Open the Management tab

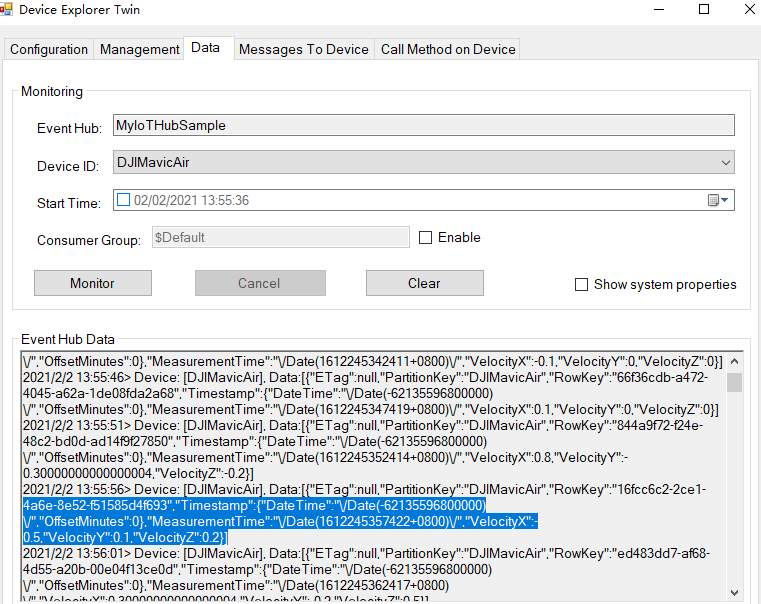tap(139, 49)
